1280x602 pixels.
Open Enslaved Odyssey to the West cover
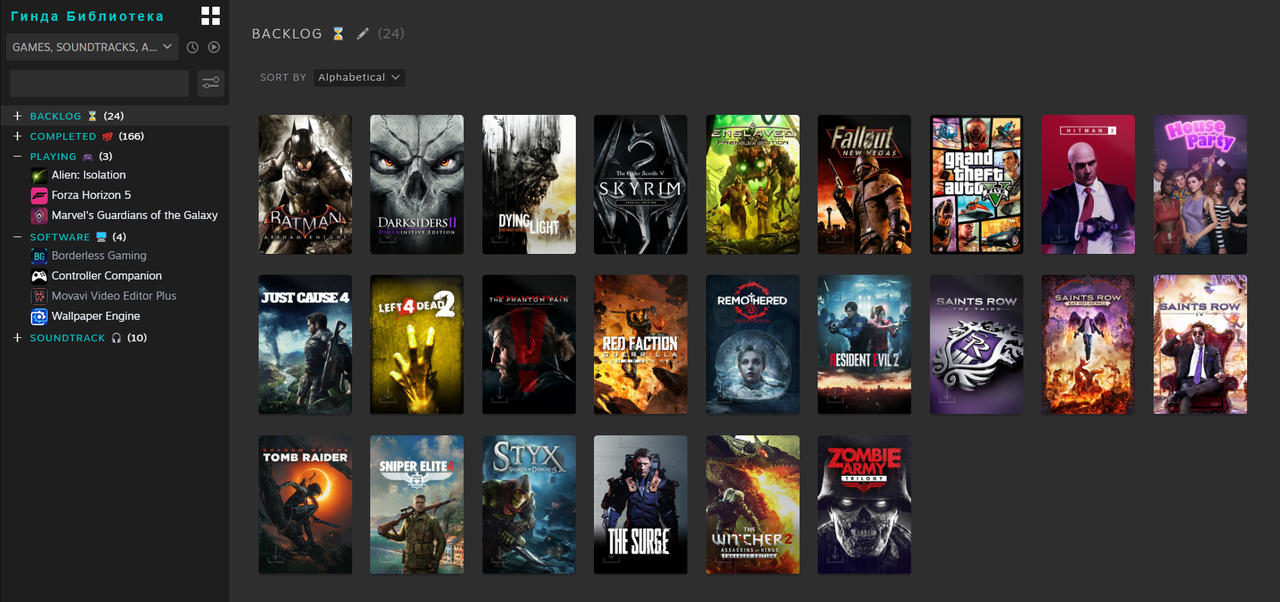coord(753,184)
